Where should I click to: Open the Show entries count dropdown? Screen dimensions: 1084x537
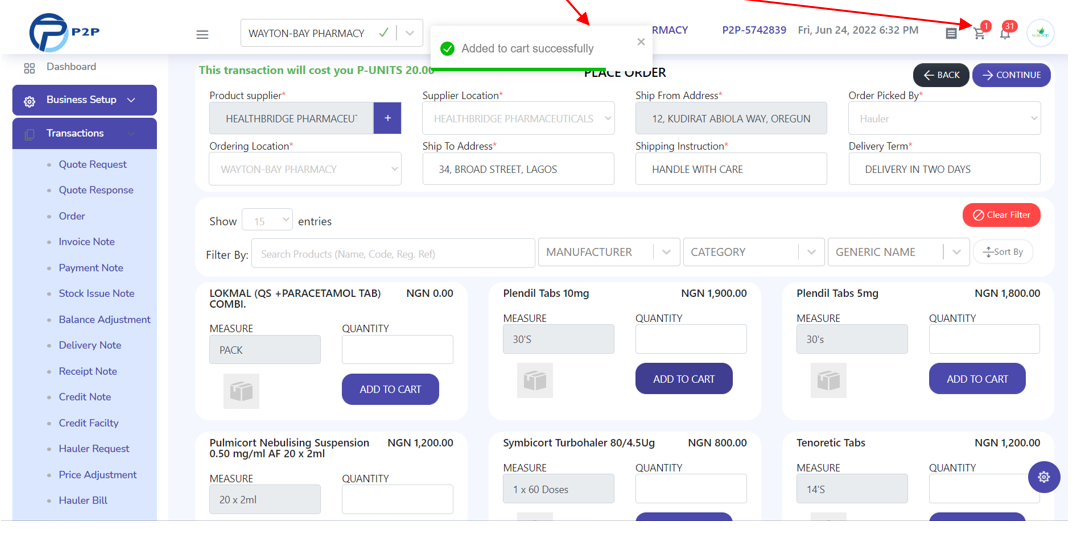click(268, 221)
